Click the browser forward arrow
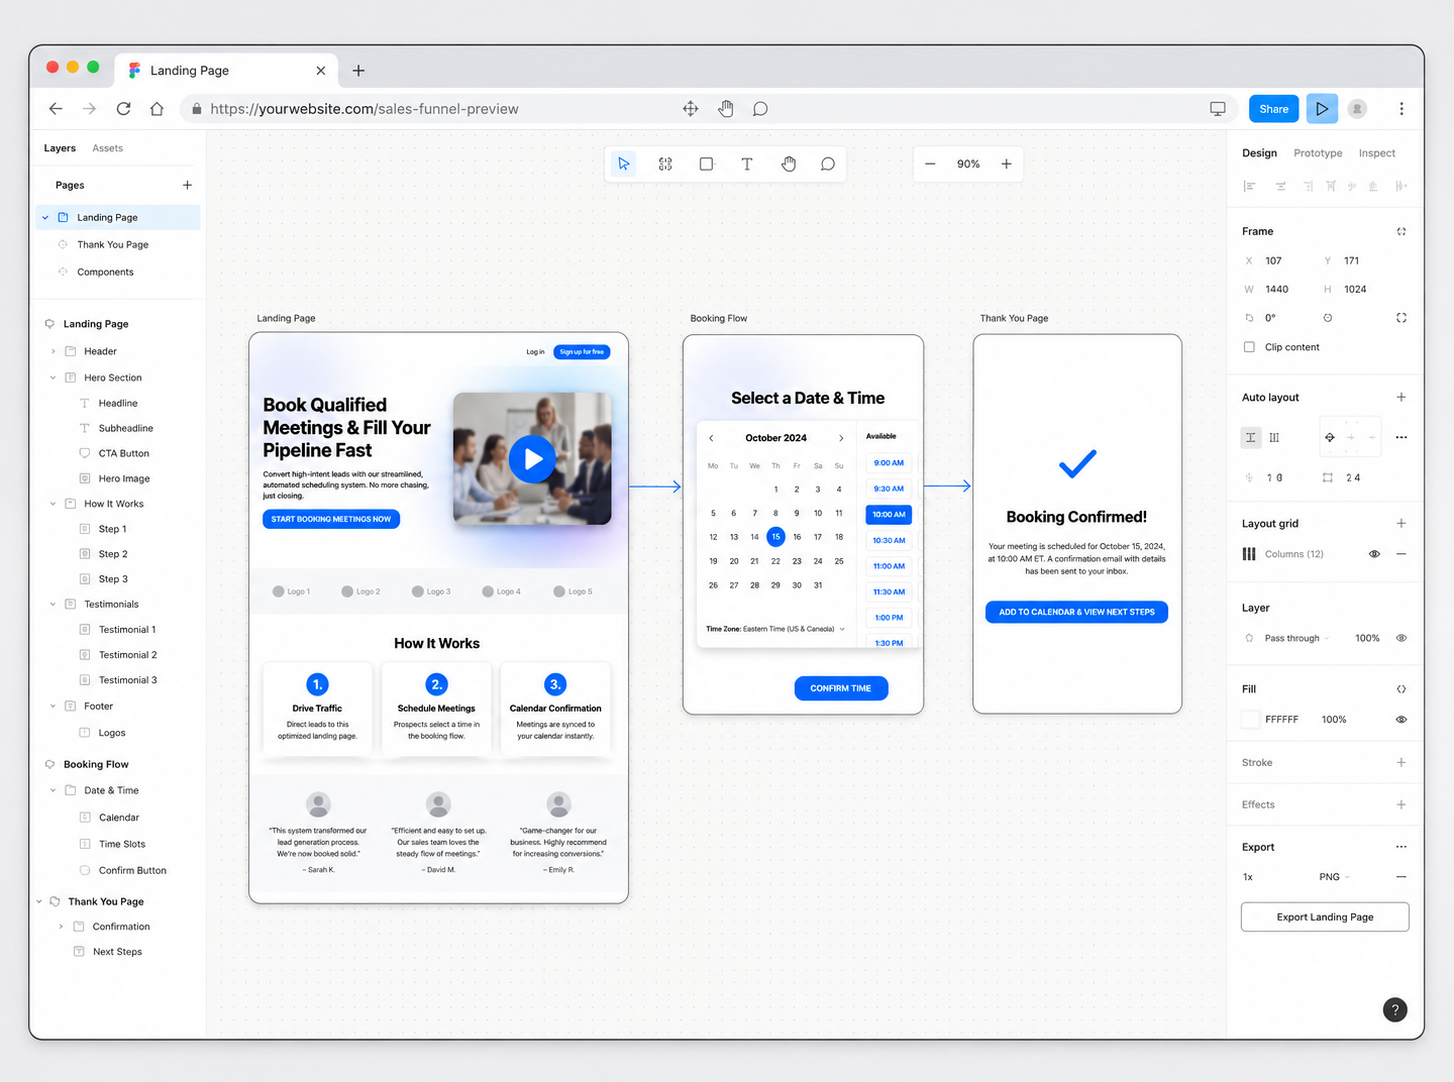The height and width of the screenshot is (1082, 1454). [x=90, y=109]
